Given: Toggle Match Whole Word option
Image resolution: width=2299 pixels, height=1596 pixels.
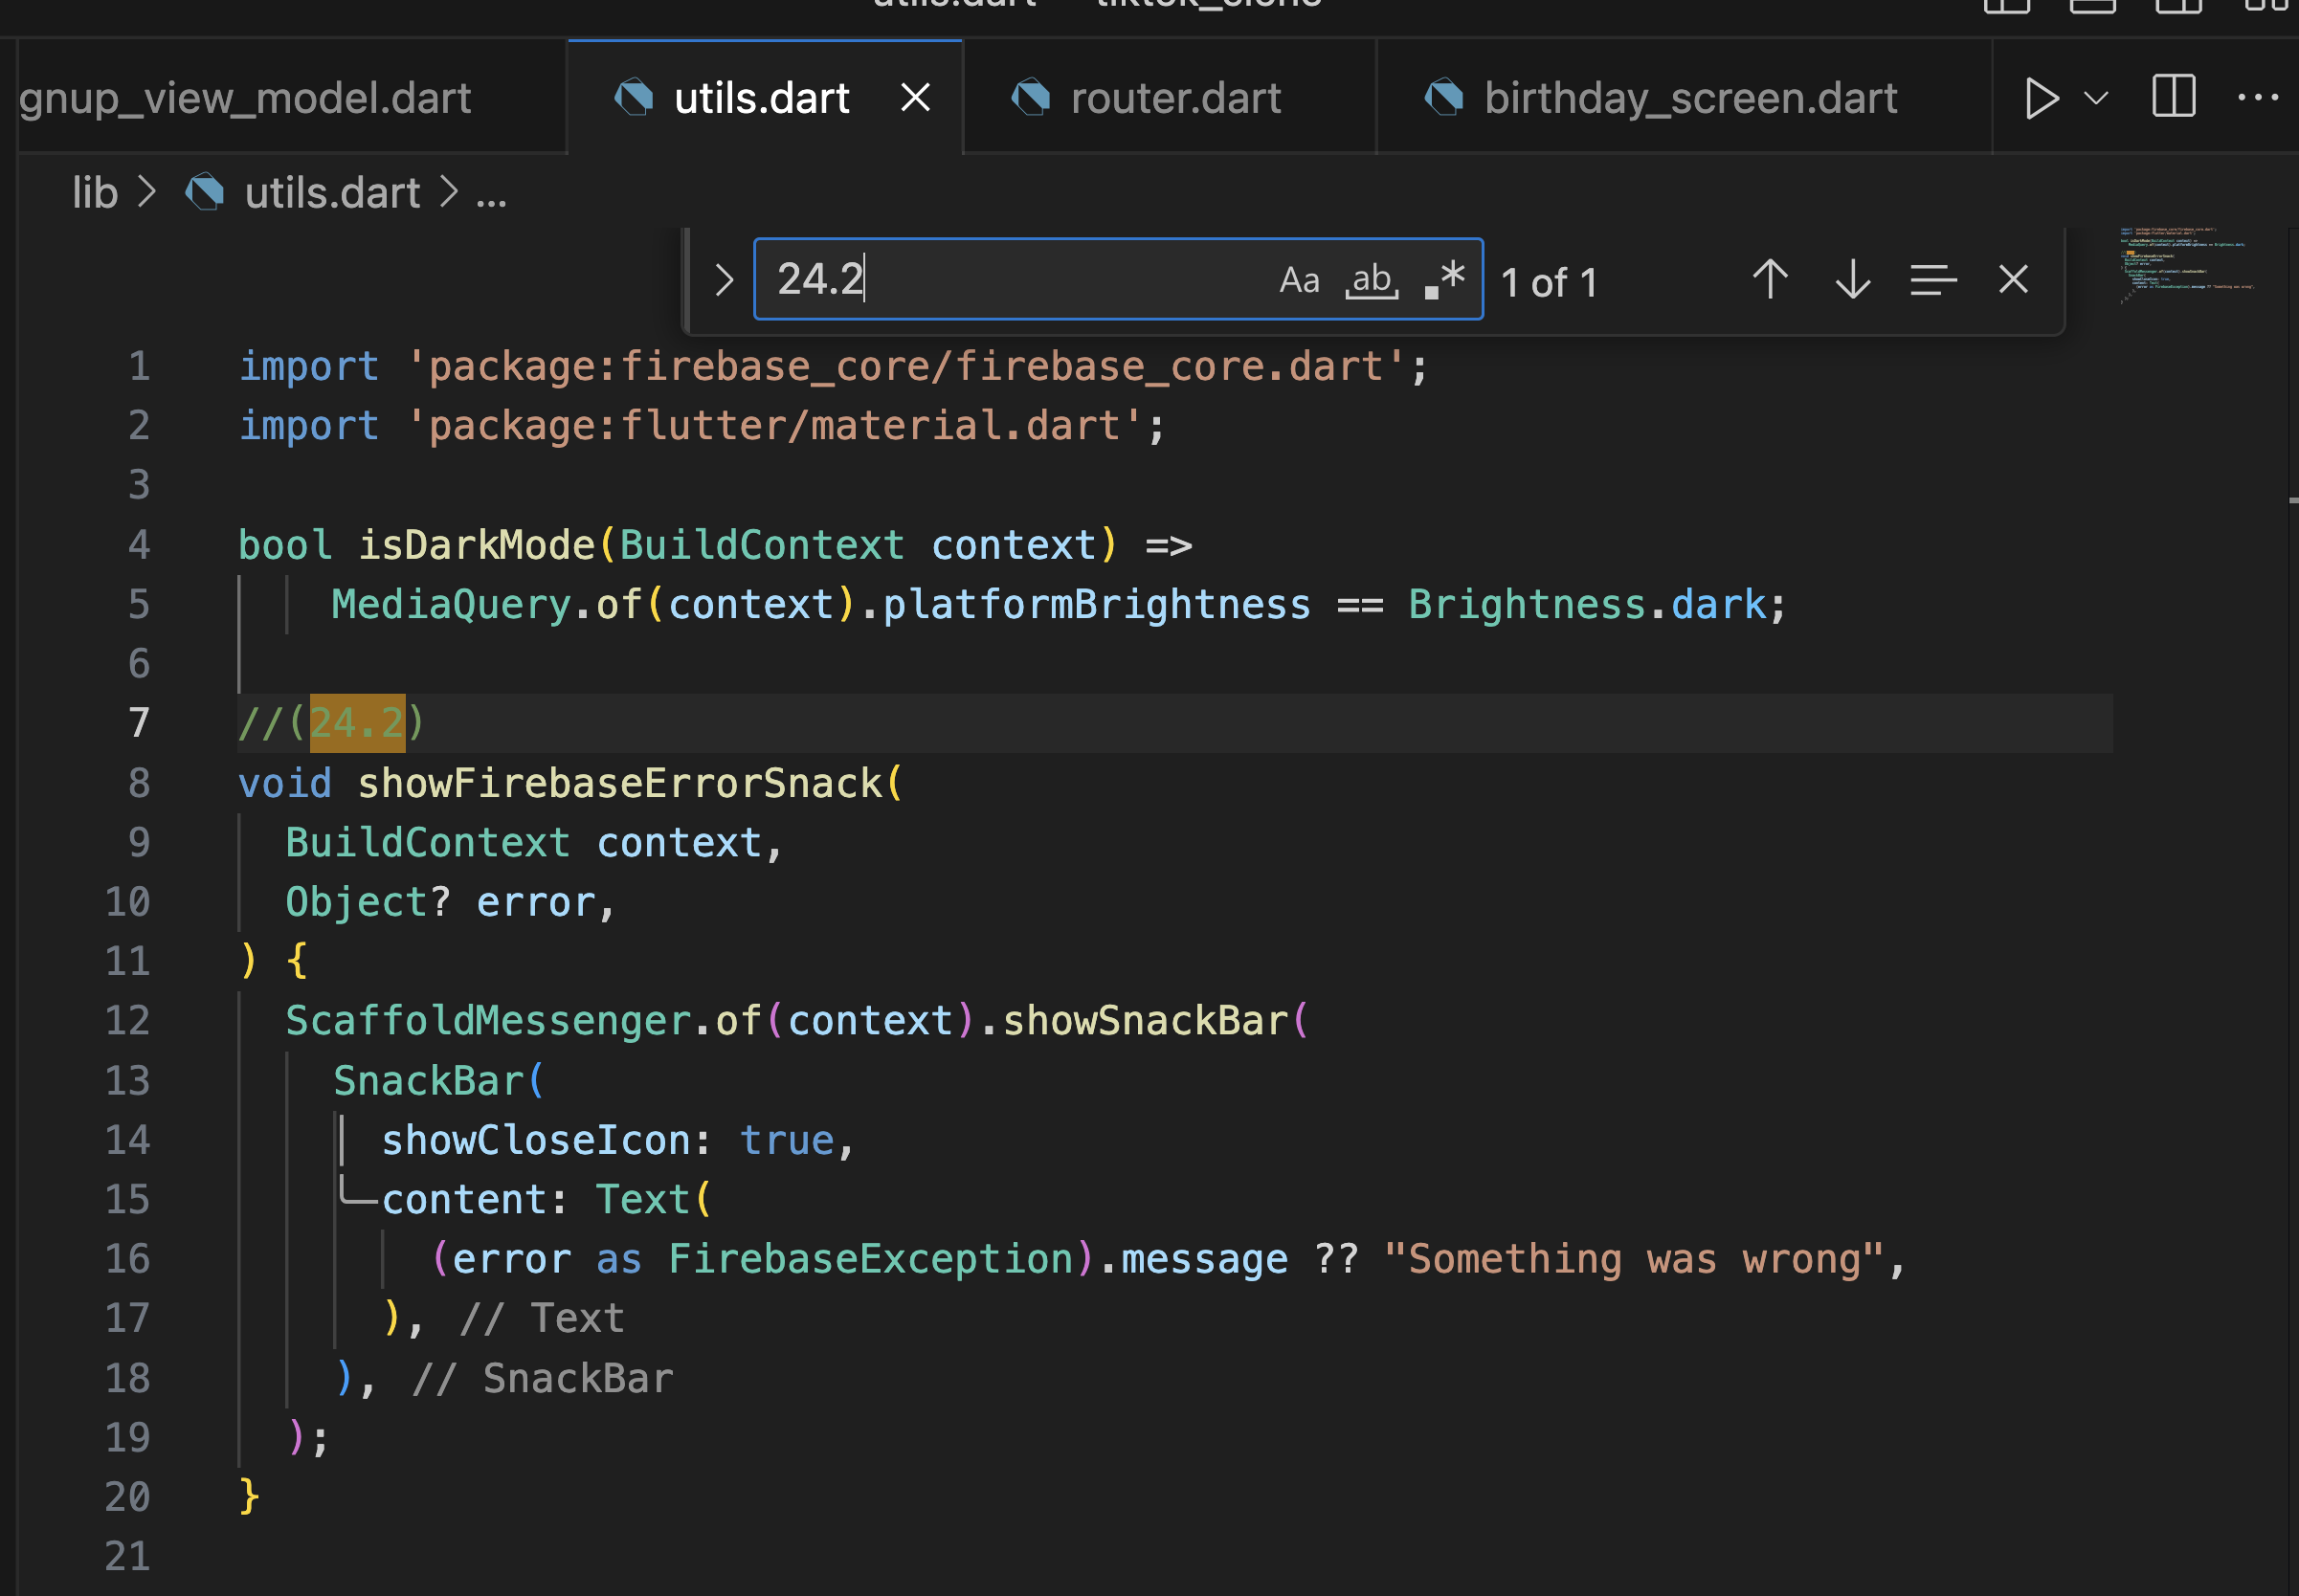Looking at the screenshot, I should (x=1372, y=280).
